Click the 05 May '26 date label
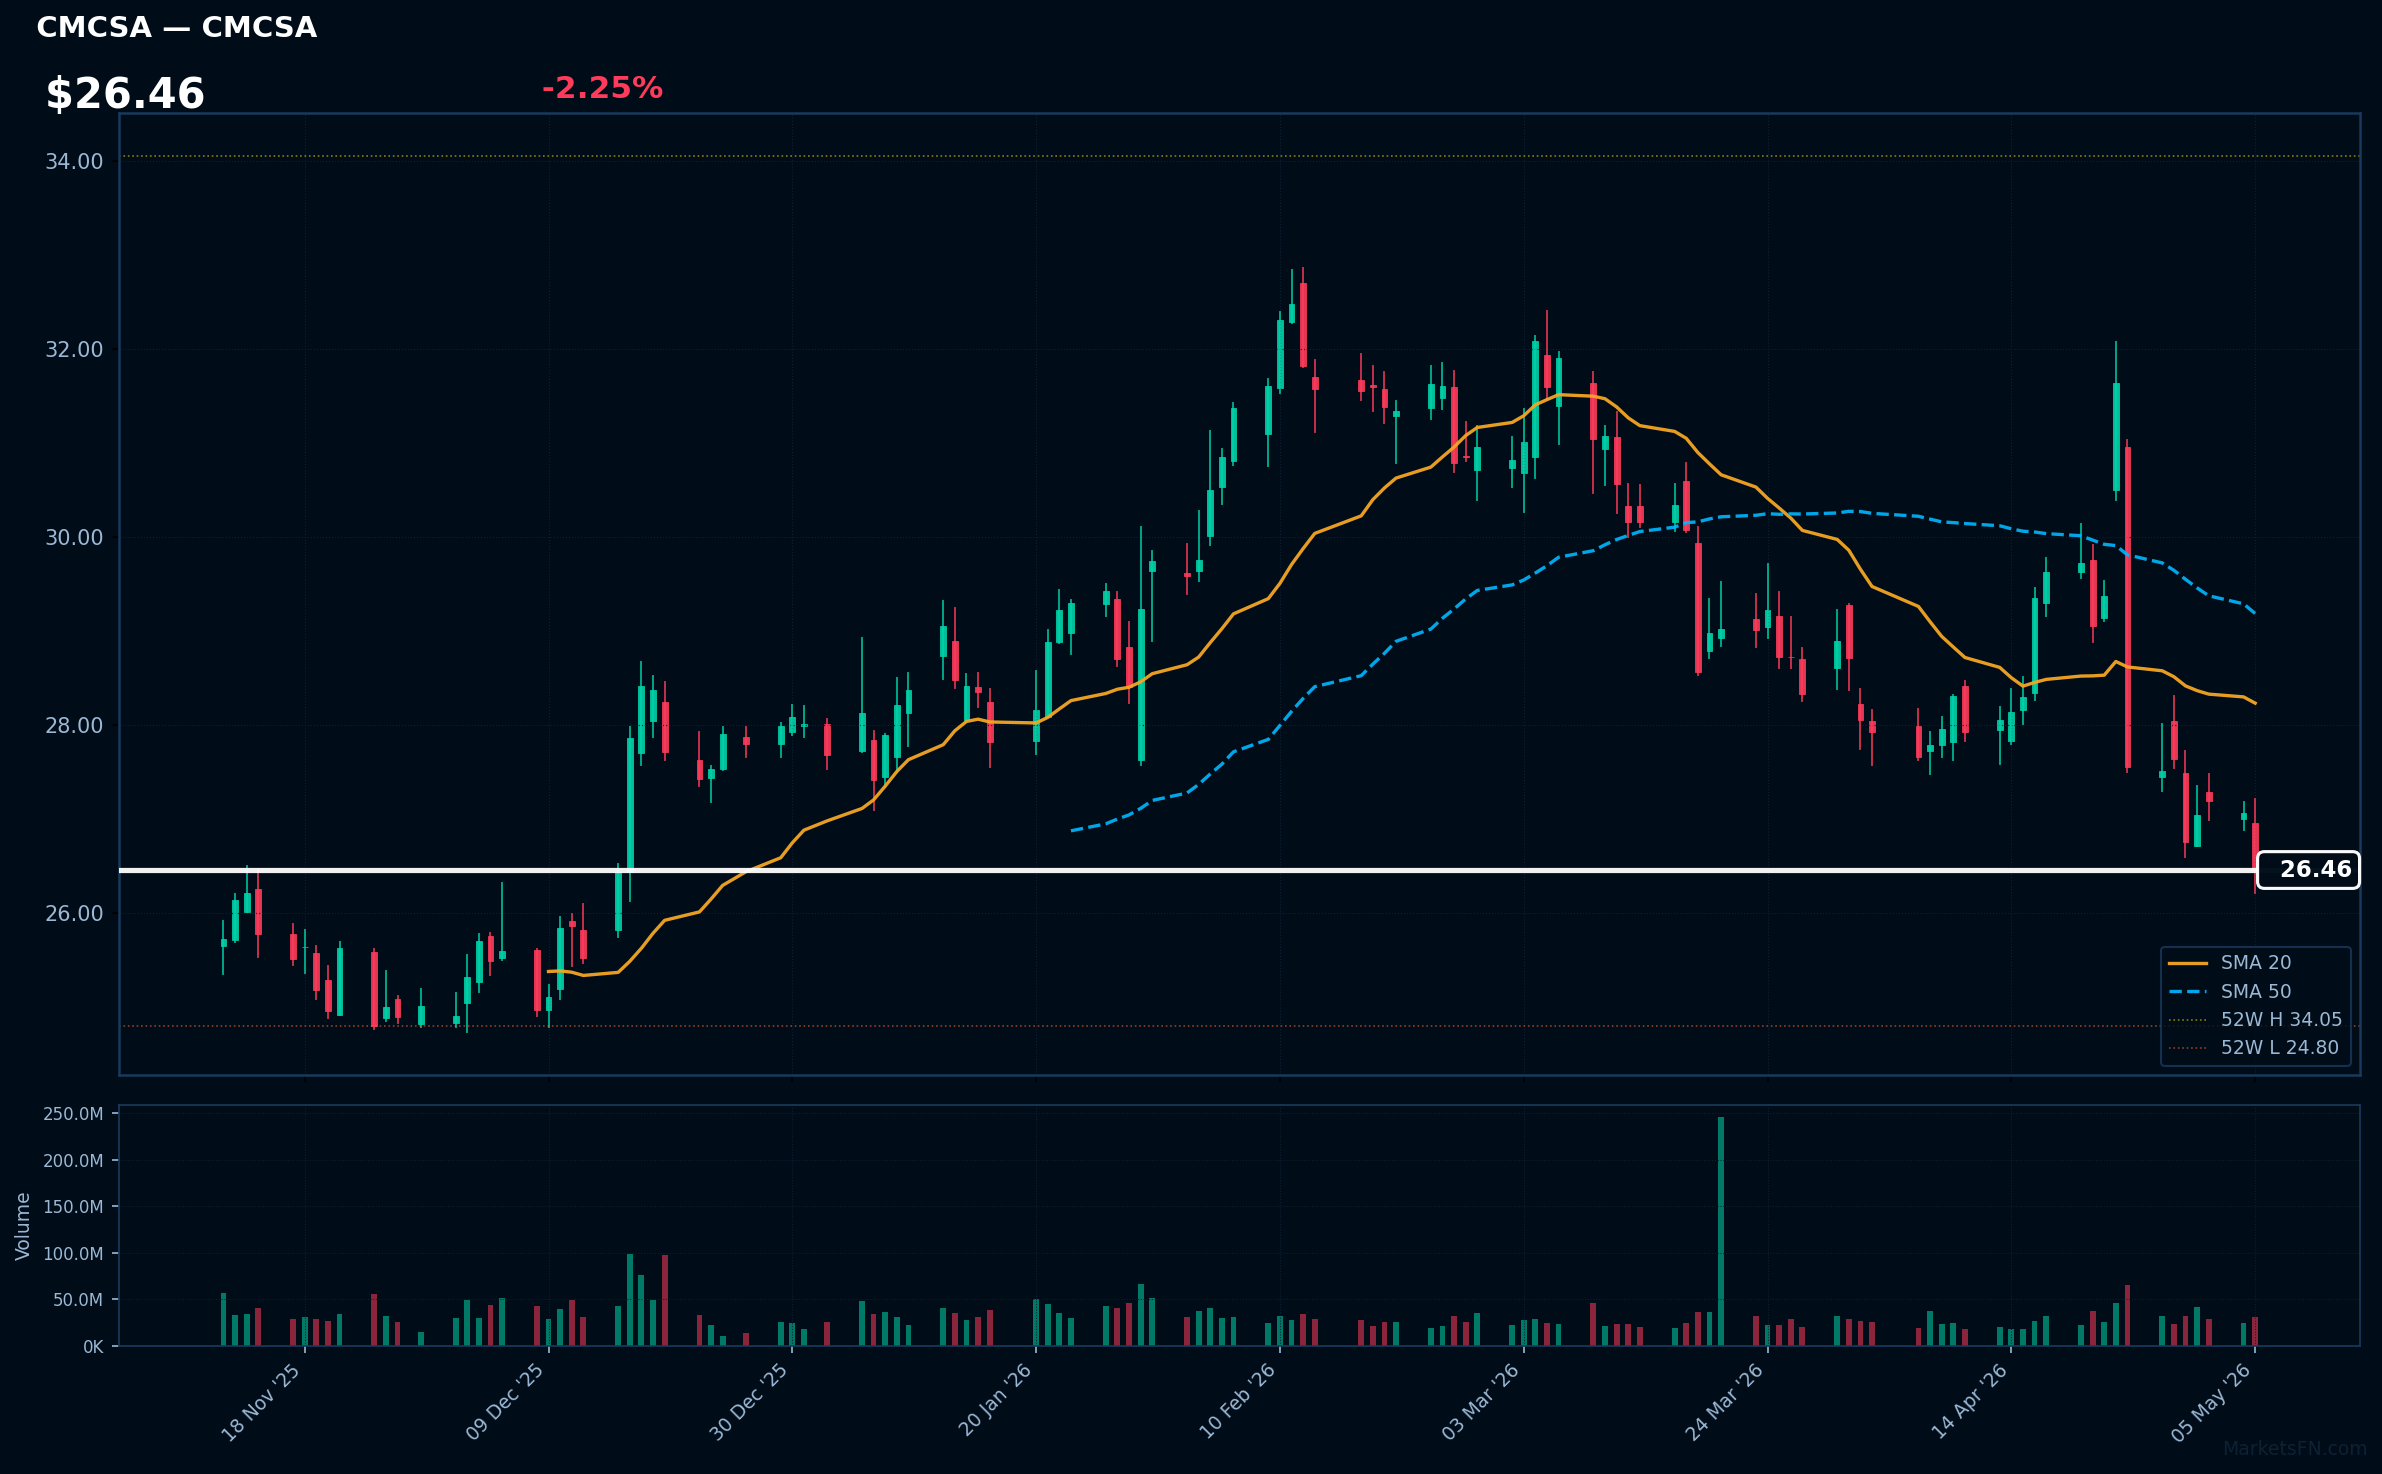2382x1474 pixels. (2211, 1403)
